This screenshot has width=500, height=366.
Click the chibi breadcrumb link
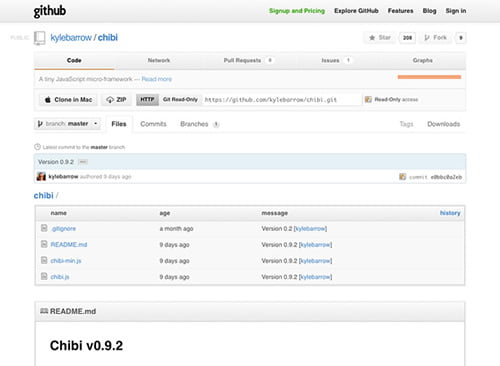click(43, 196)
